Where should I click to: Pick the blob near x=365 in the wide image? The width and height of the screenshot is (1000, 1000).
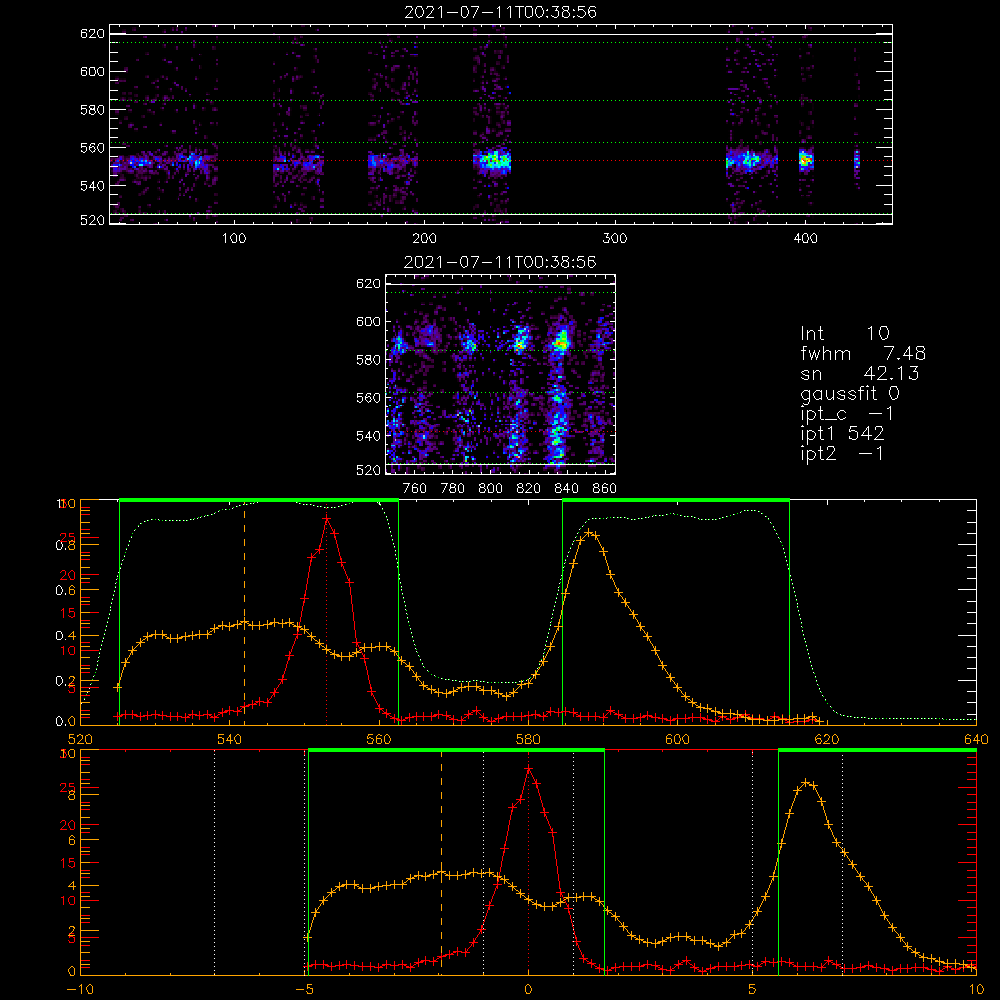pyautogui.click(x=751, y=160)
